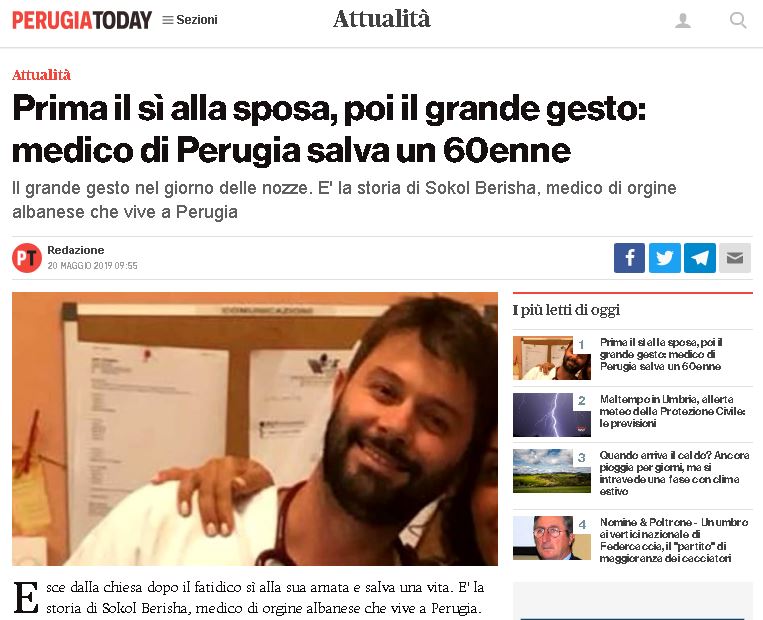Open the search magnifier icon
The height and width of the screenshot is (620, 763).
(x=738, y=20)
